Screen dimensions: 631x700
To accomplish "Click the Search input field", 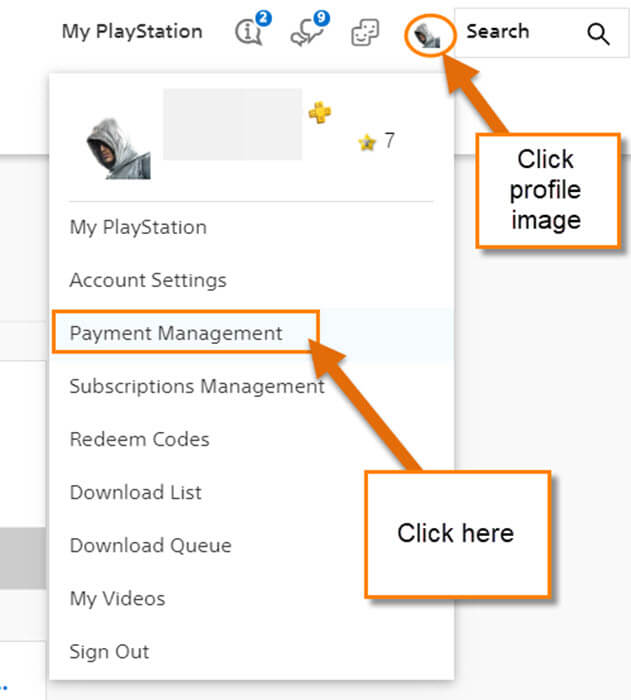I will (541, 33).
